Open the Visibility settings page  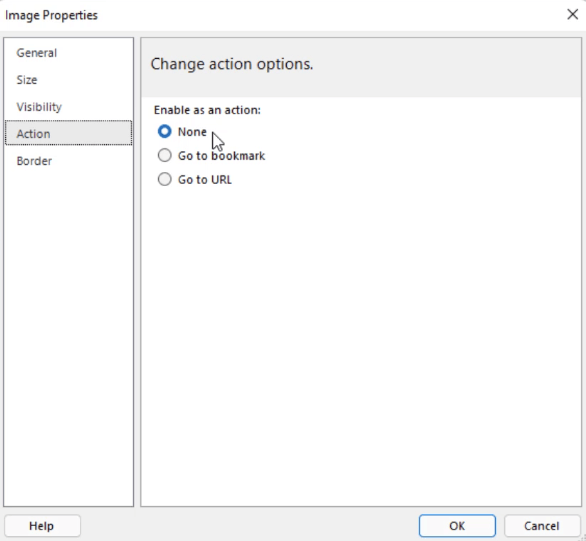pos(39,107)
